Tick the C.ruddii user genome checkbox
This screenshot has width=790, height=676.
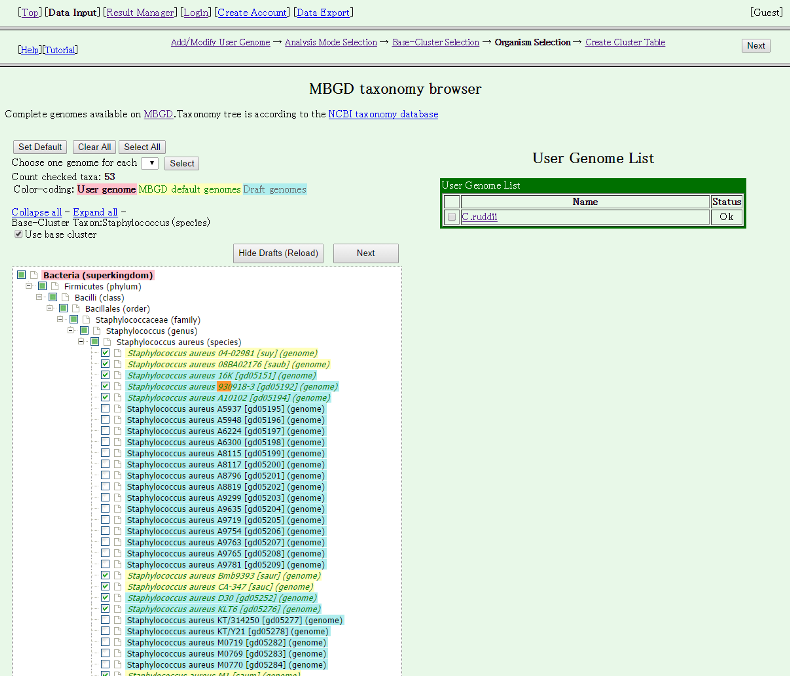coord(452,217)
